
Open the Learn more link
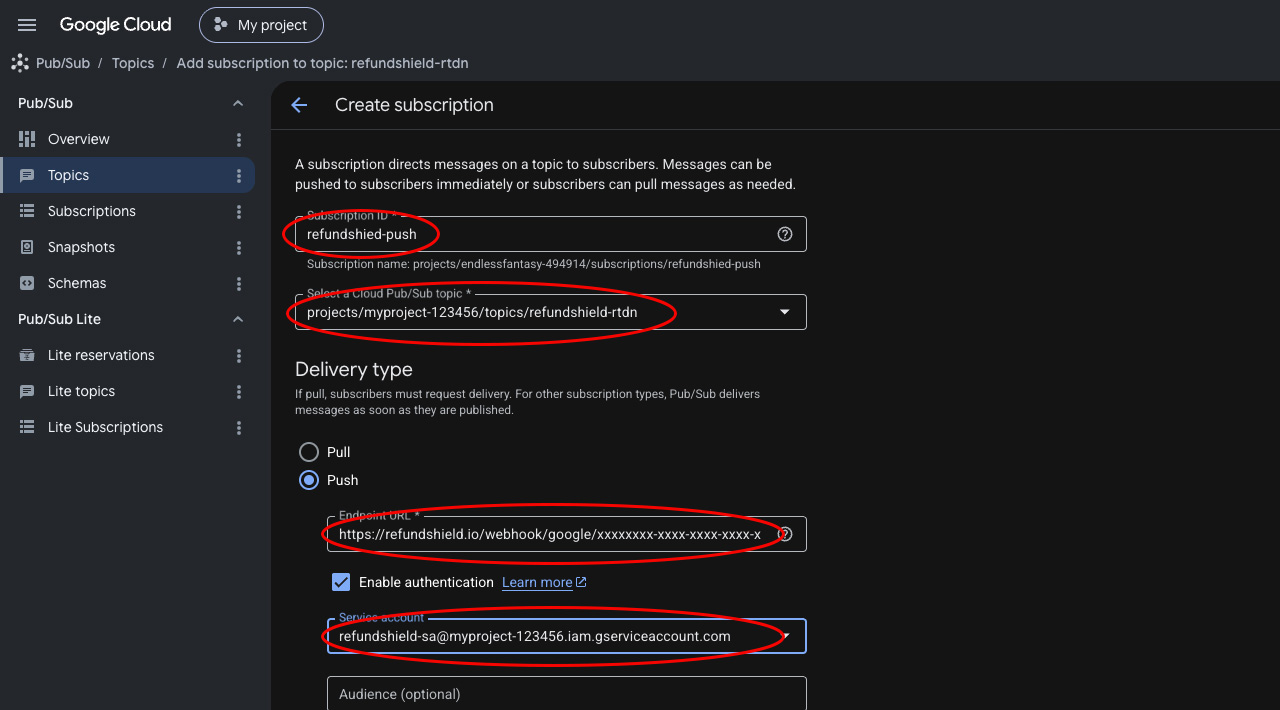544,582
